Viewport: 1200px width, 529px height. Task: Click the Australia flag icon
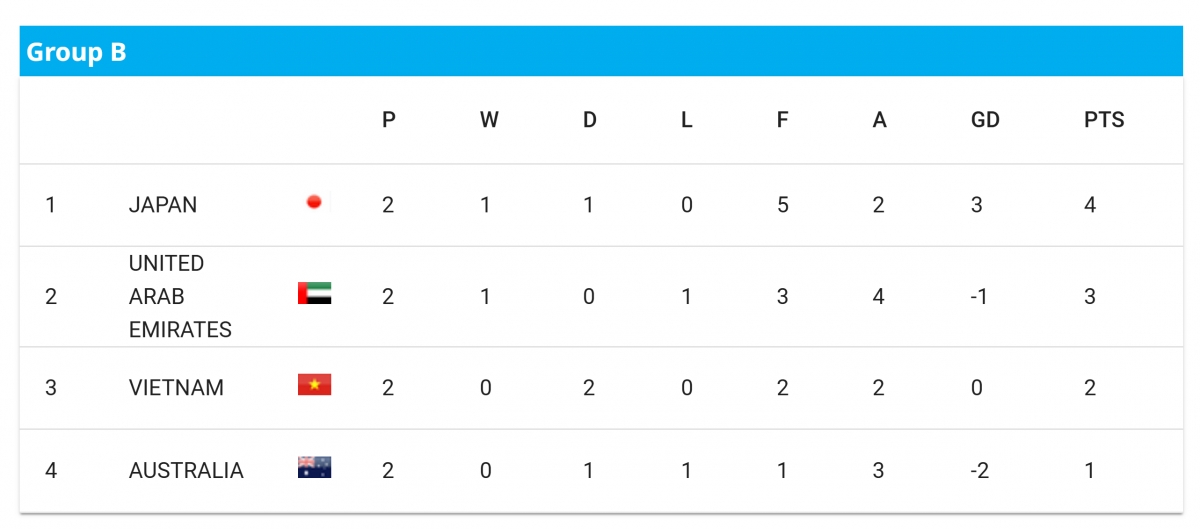point(314,467)
